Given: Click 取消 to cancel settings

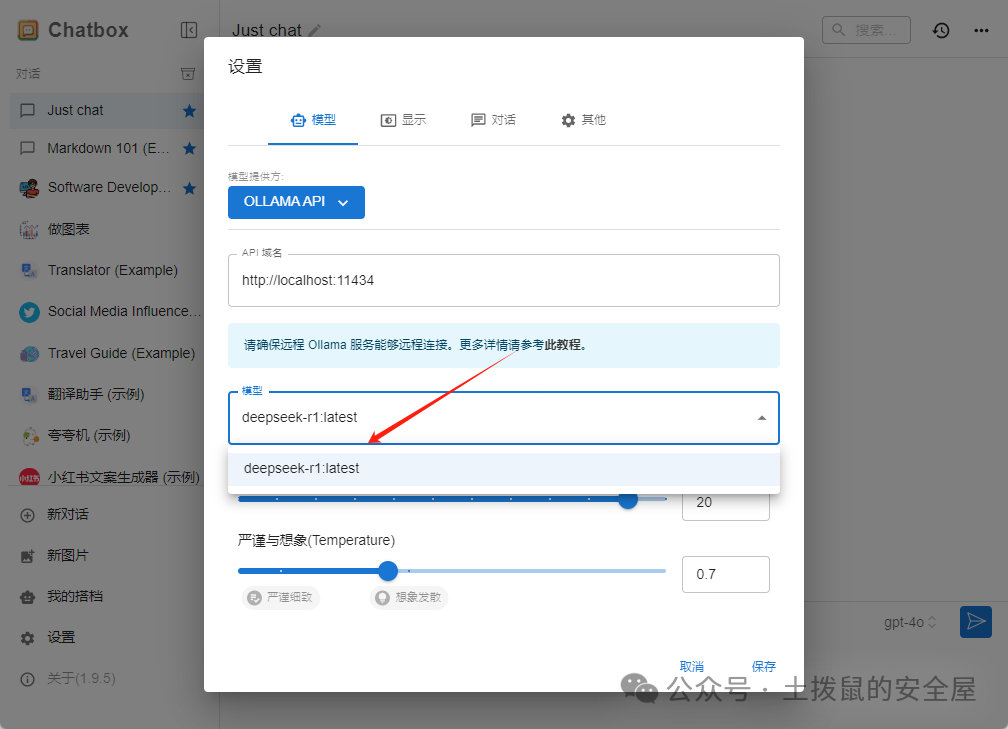Looking at the screenshot, I should (692, 667).
